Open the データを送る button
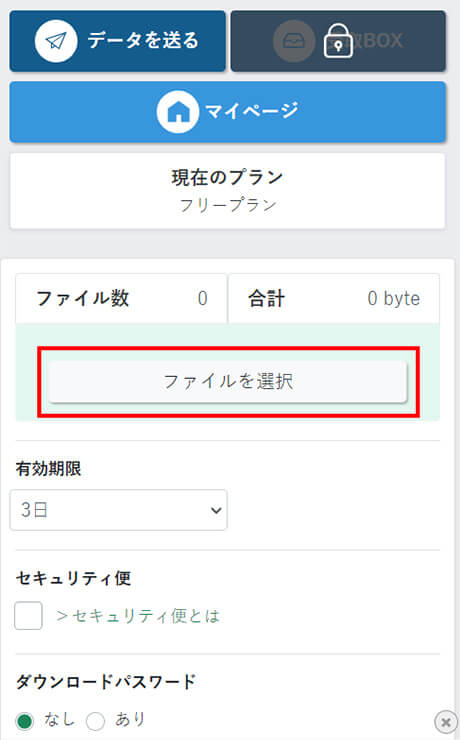Viewport: 460px width, 740px height. pyautogui.click(x=117, y=42)
